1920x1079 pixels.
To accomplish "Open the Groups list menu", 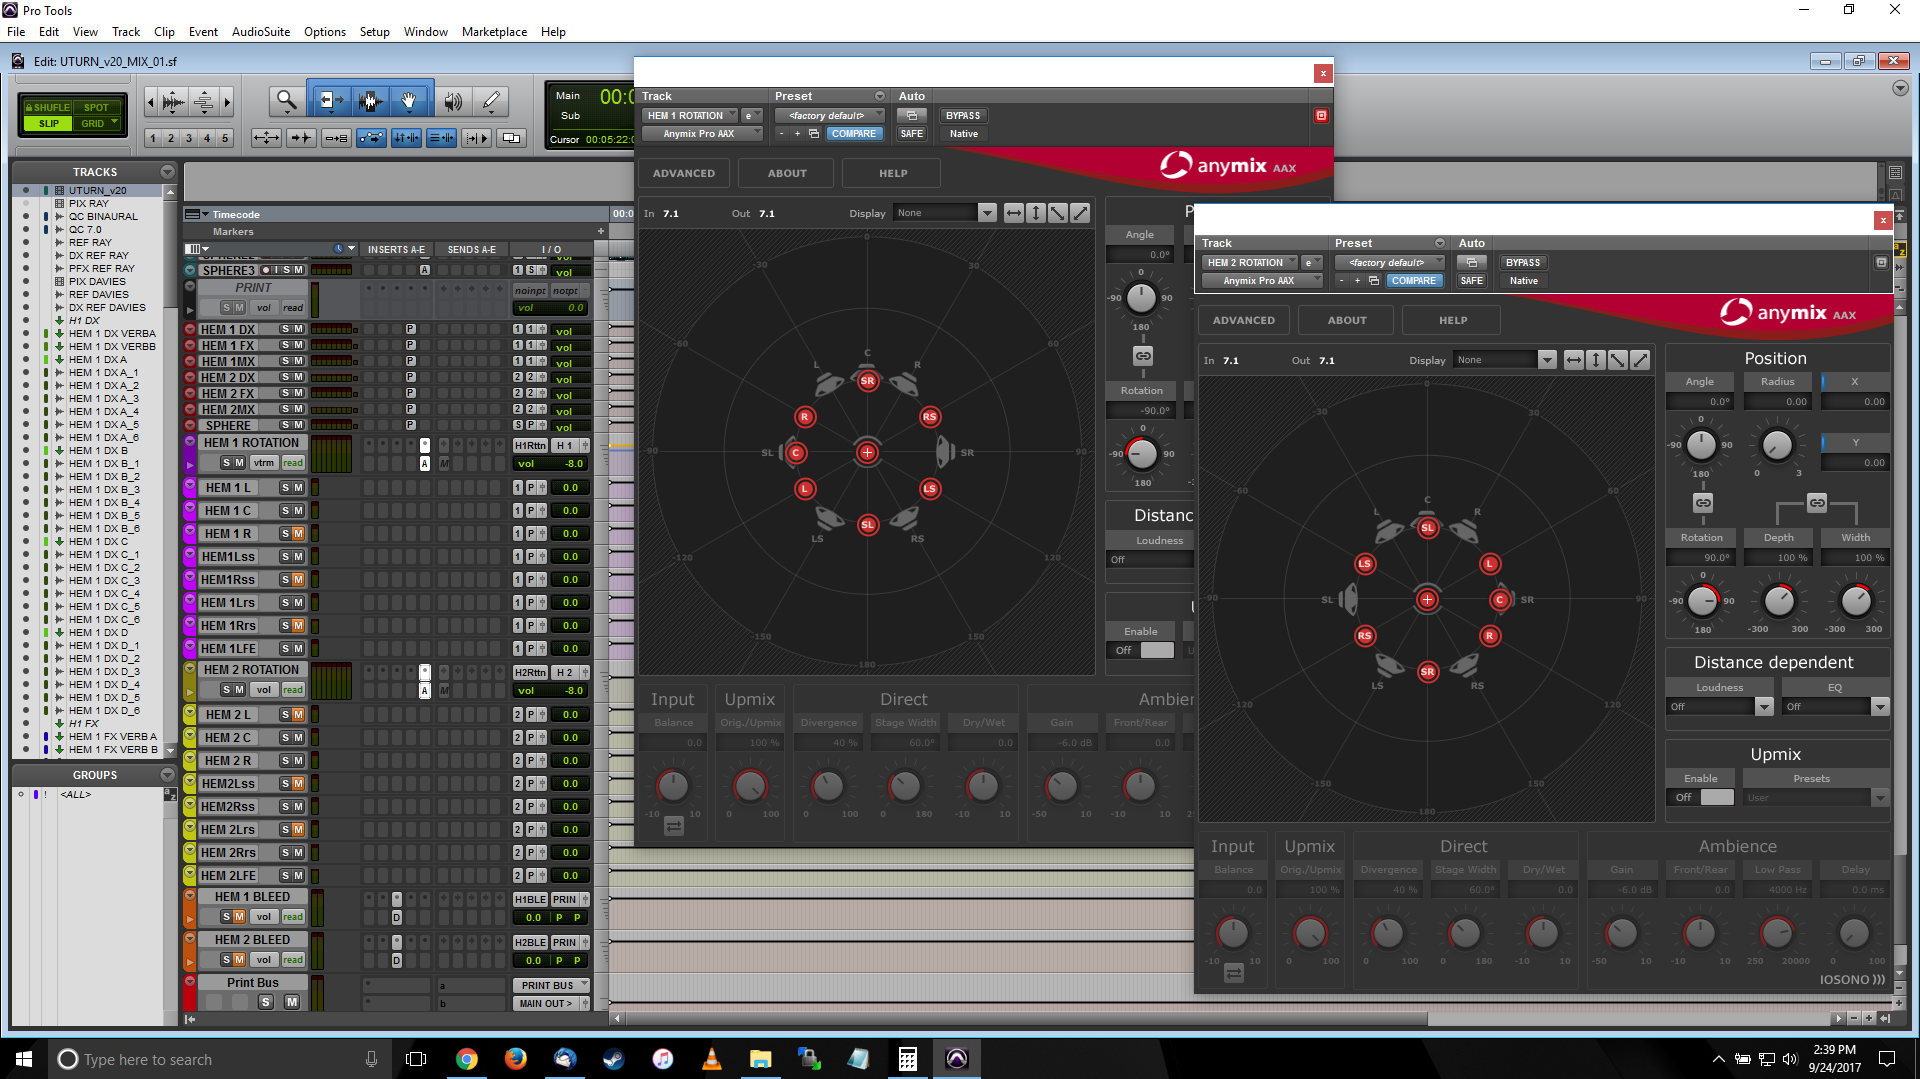I will (167, 775).
